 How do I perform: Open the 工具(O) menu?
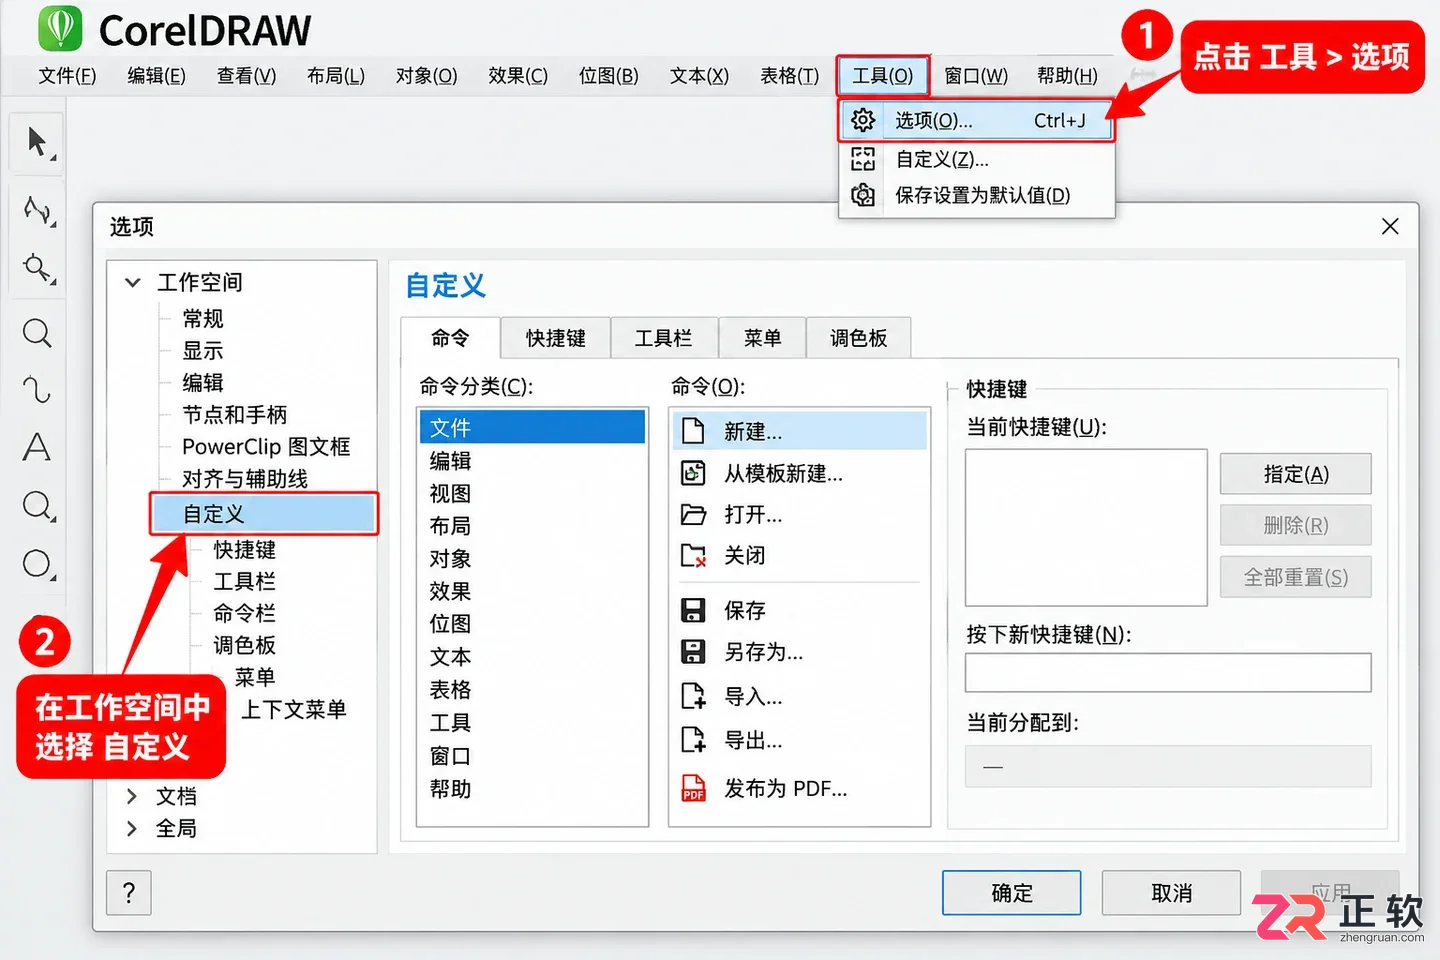click(x=882, y=76)
